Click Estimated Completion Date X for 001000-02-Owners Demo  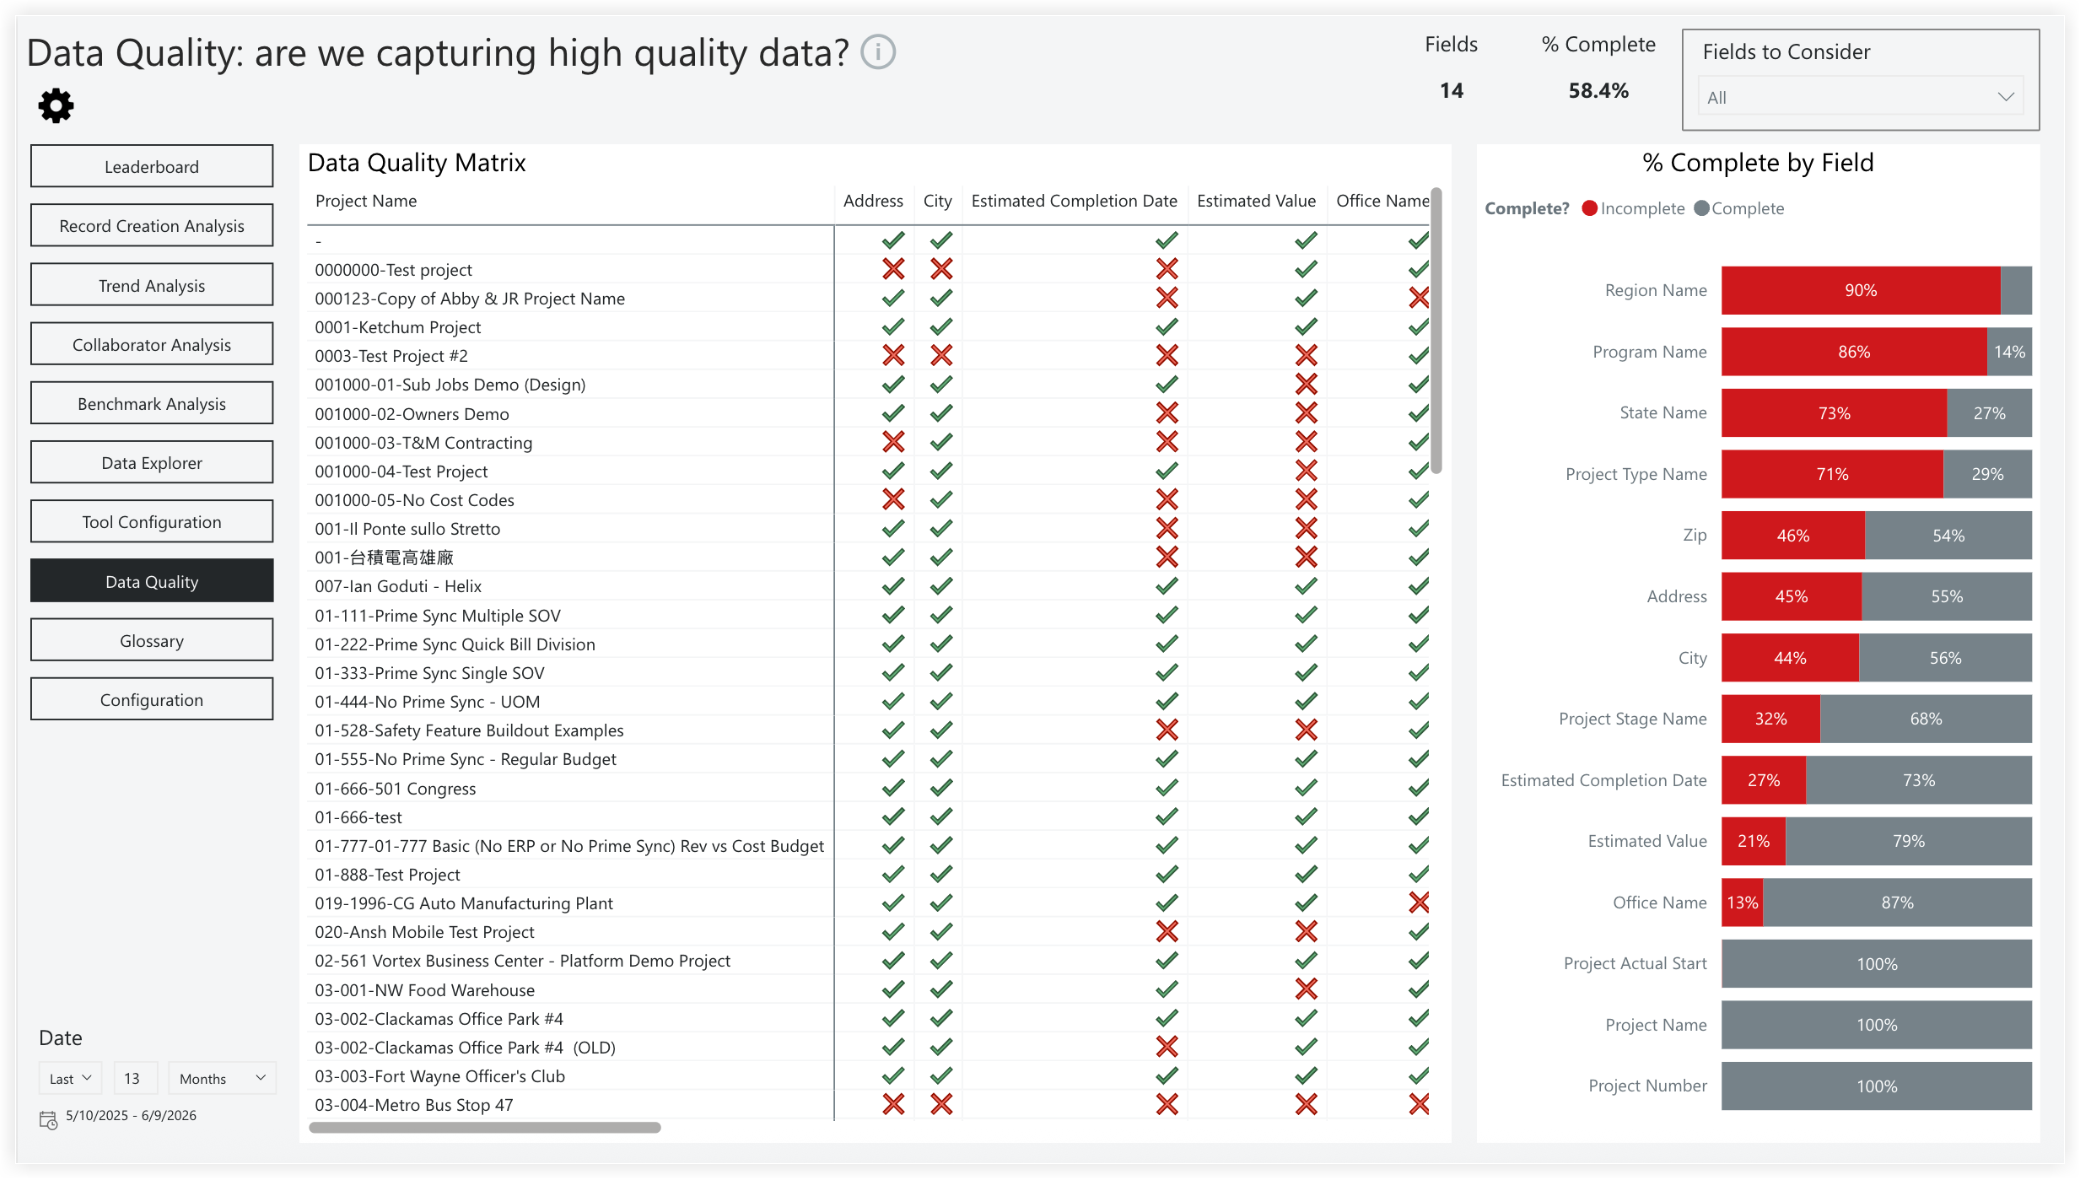point(1167,413)
